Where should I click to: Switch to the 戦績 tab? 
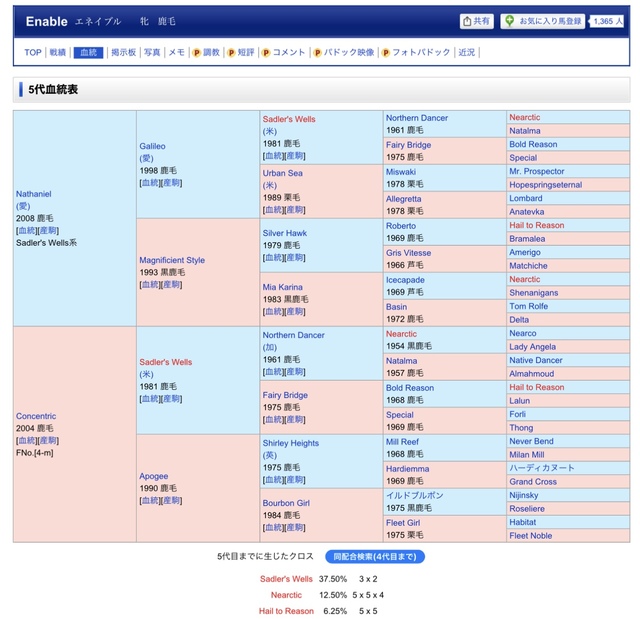[58, 52]
